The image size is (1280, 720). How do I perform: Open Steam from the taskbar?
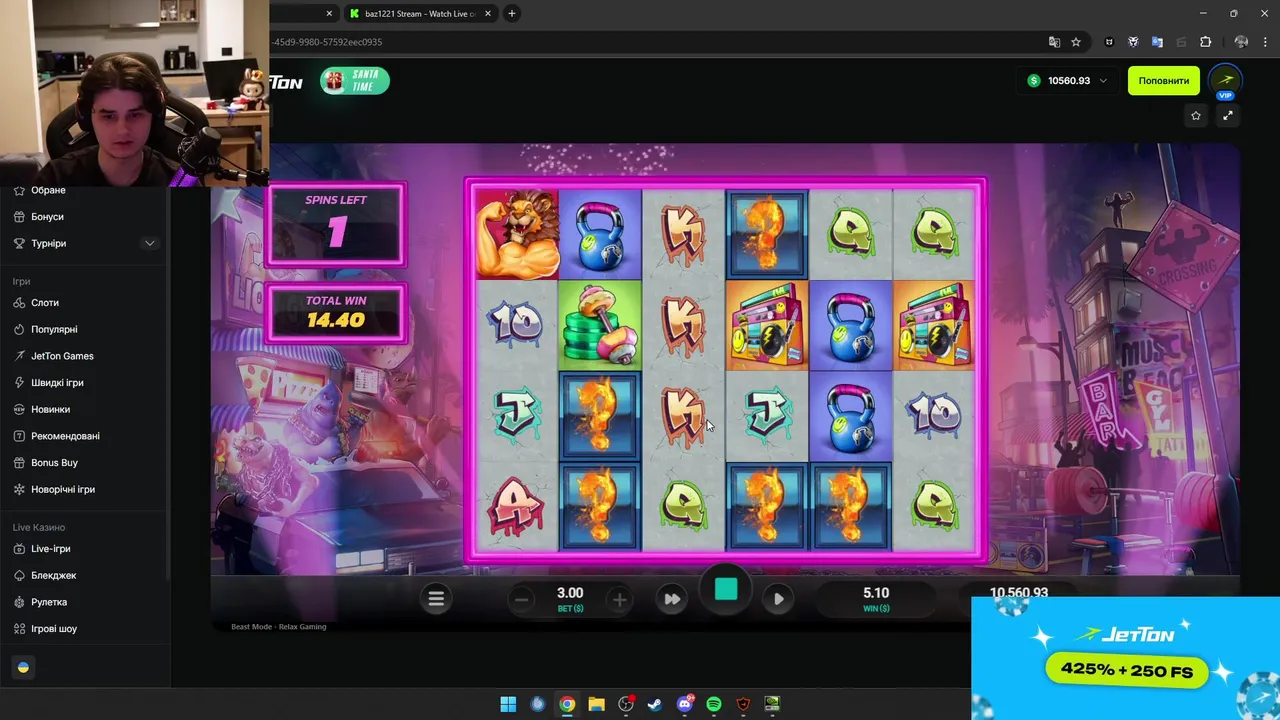(655, 704)
